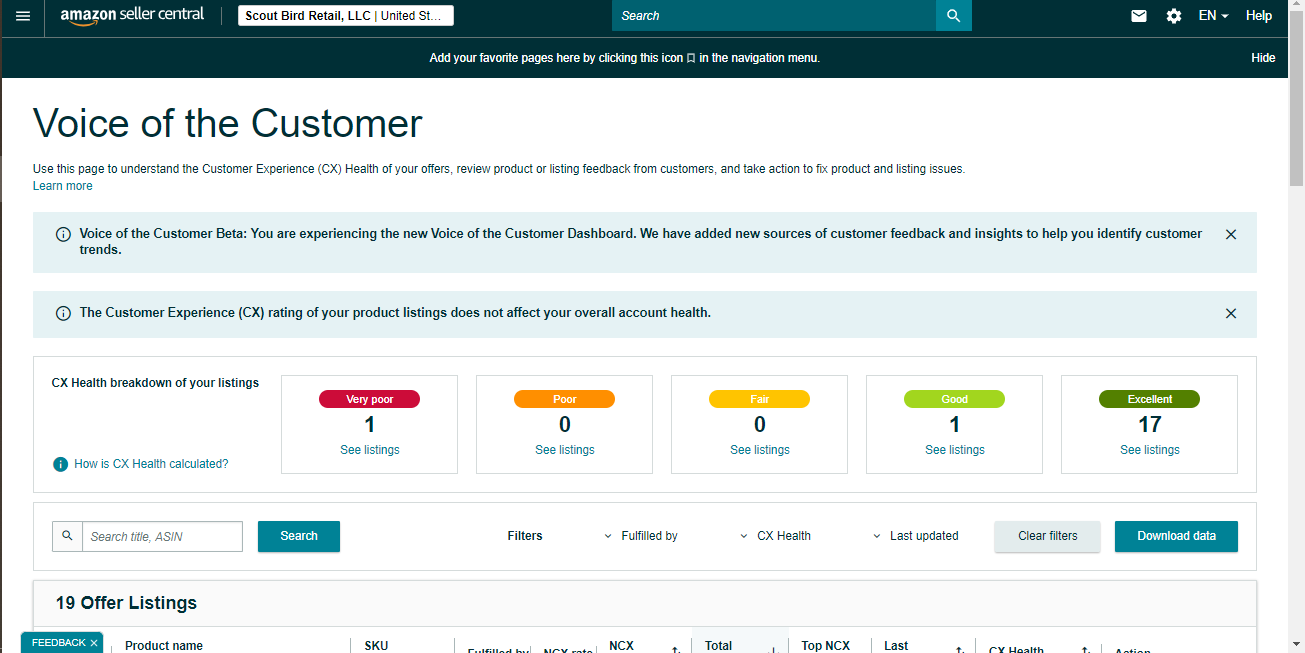
Task: Open the Learn more link
Action: pos(63,186)
